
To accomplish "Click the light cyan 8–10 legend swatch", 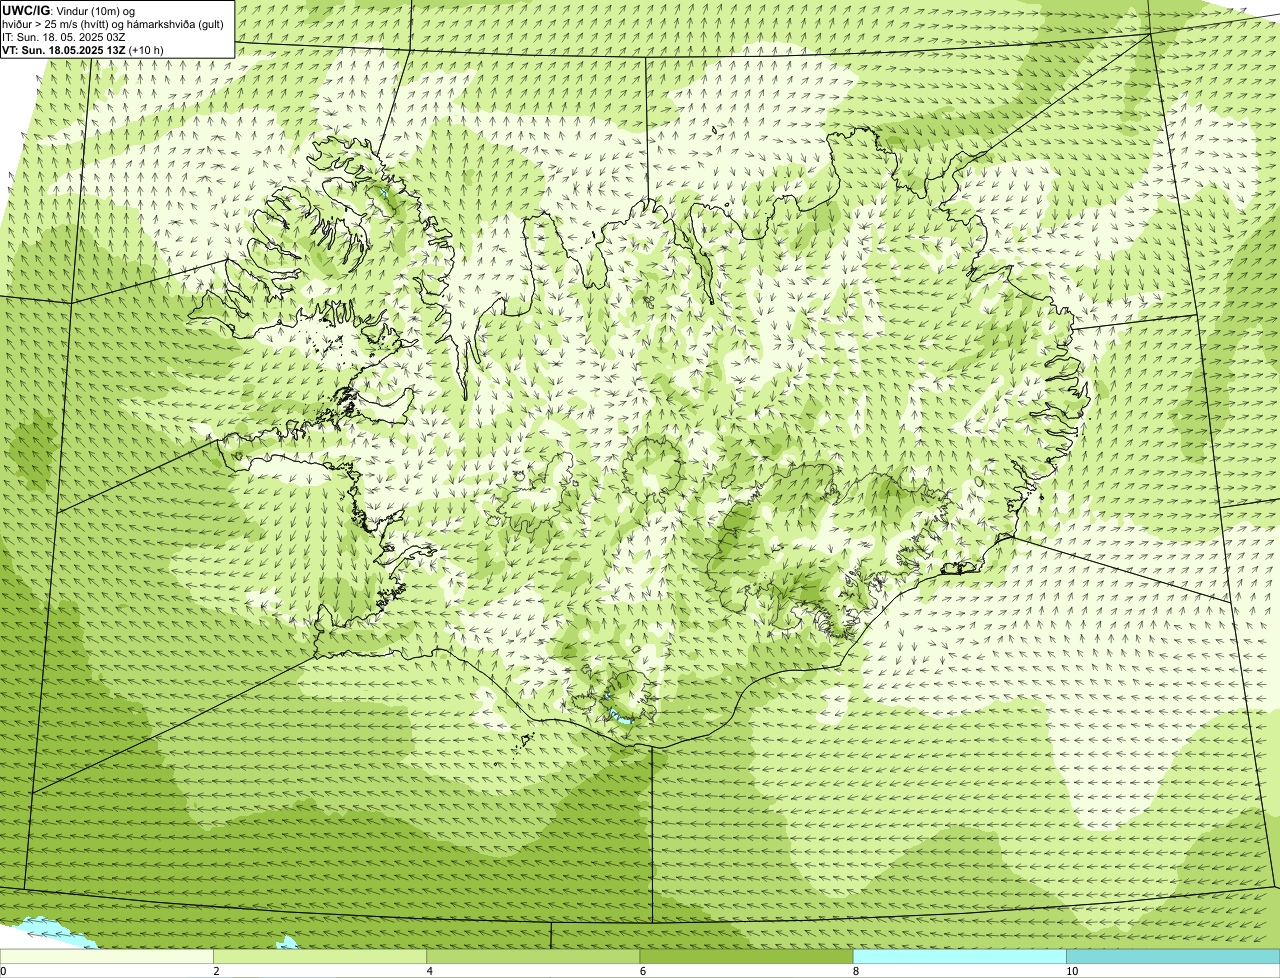I will click(x=960, y=957).
